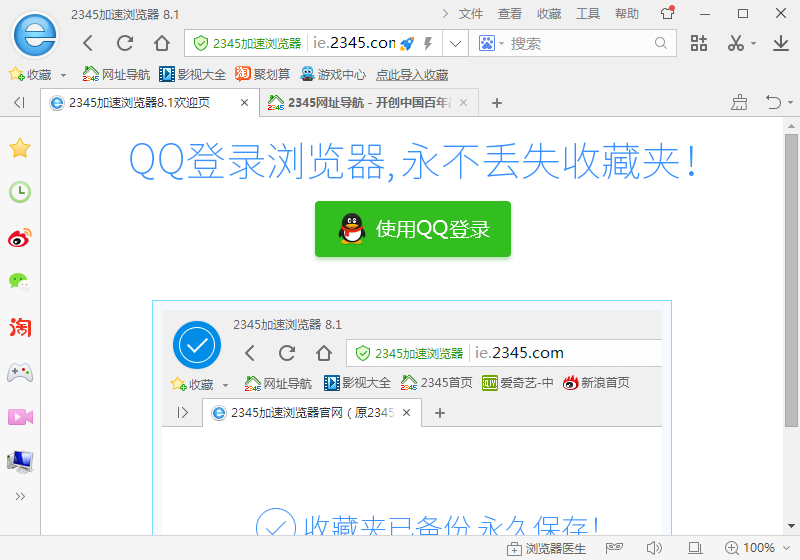Reload the page with refresh icon
This screenshot has width=800, height=560.
click(125, 43)
